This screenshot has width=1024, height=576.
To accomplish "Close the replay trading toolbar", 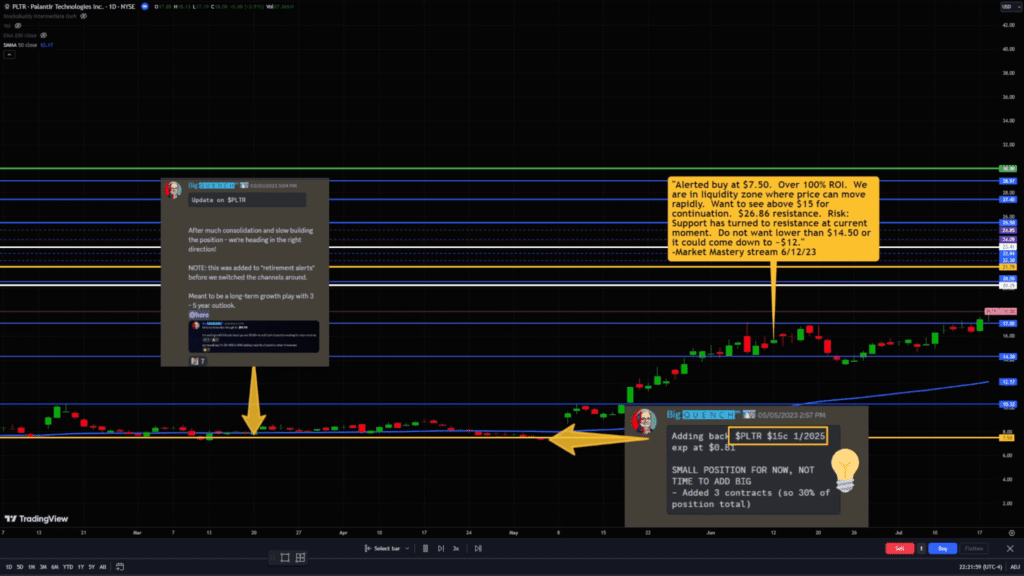I will click(x=1012, y=548).
